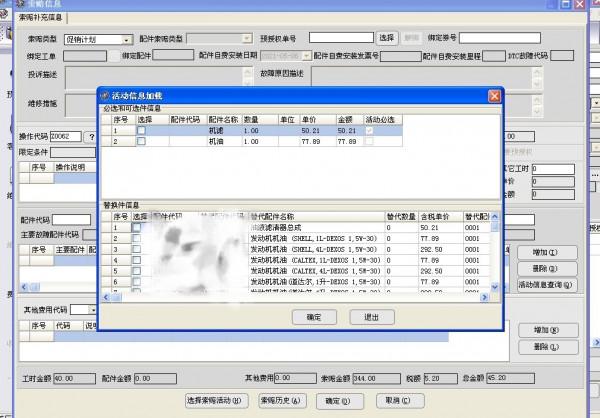This screenshot has height=418, width=600.
Task: Click the 50.21 value in the 金额 column
Action: point(349,131)
